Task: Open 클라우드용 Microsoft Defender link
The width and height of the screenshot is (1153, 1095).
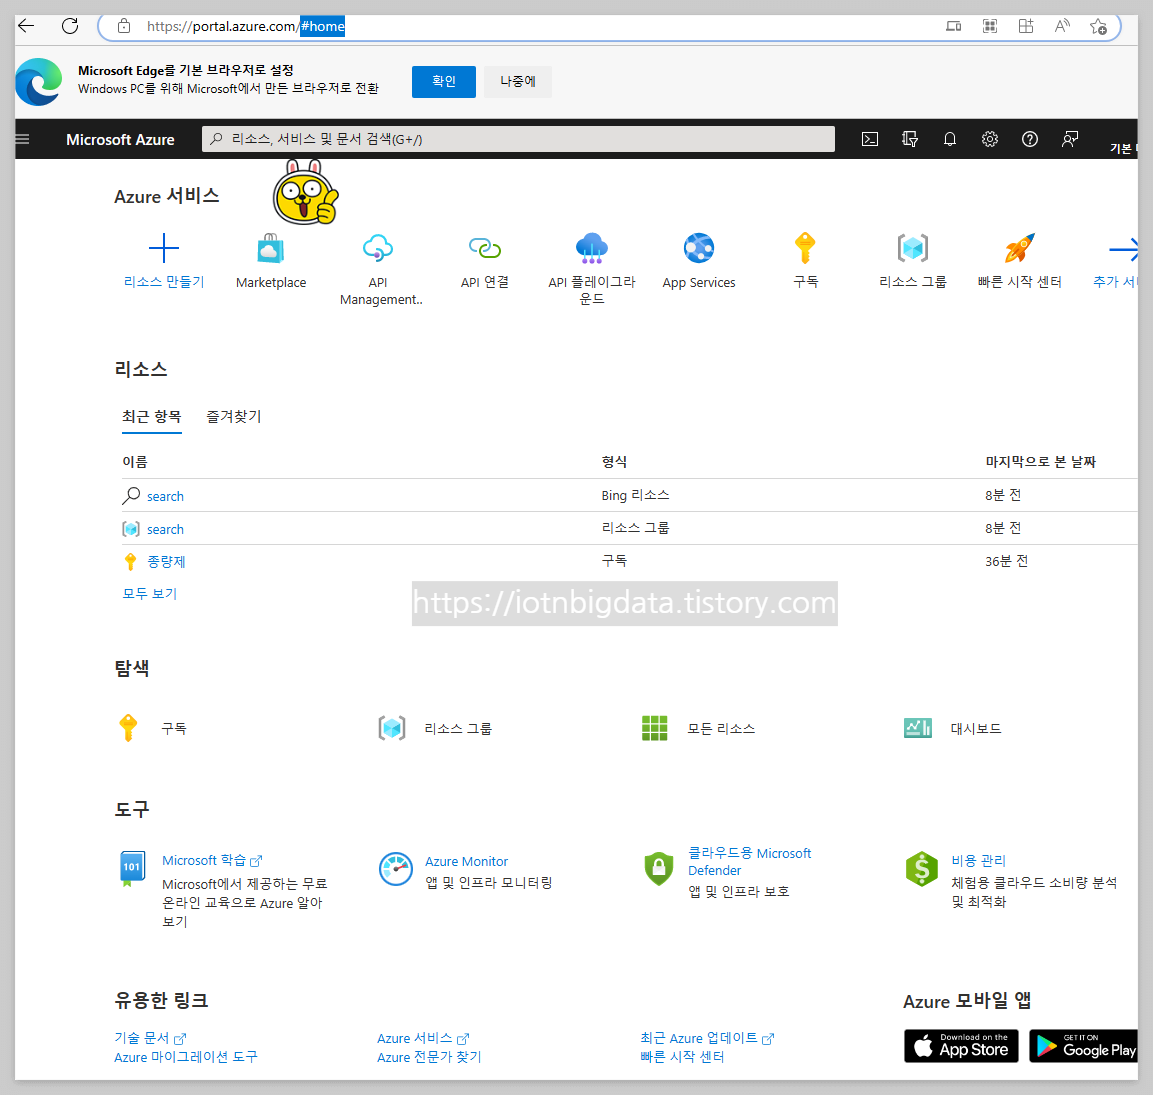Action: (x=749, y=861)
